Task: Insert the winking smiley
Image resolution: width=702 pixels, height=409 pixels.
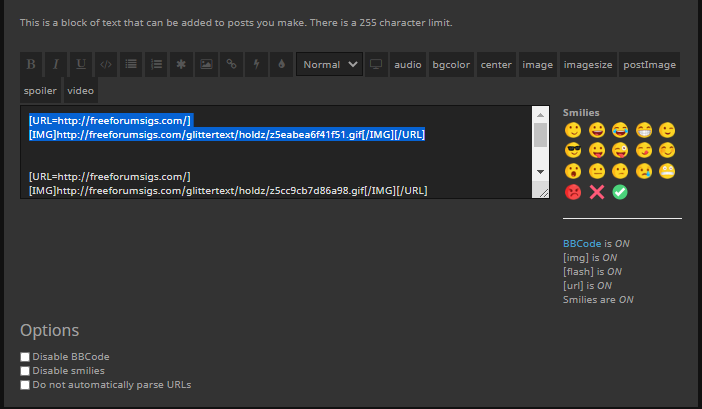Action: (x=667, y=130)
